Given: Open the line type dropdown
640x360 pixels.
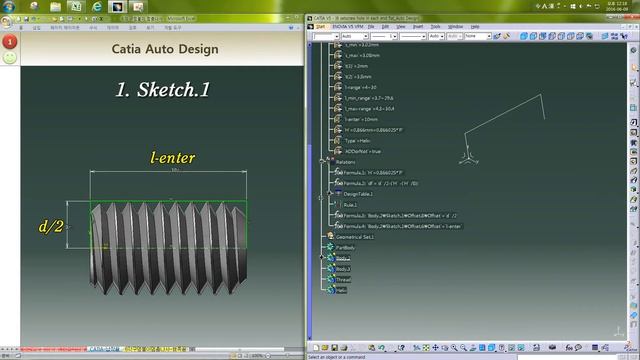Looking at the screenshot, I should (x=424, y=36).
